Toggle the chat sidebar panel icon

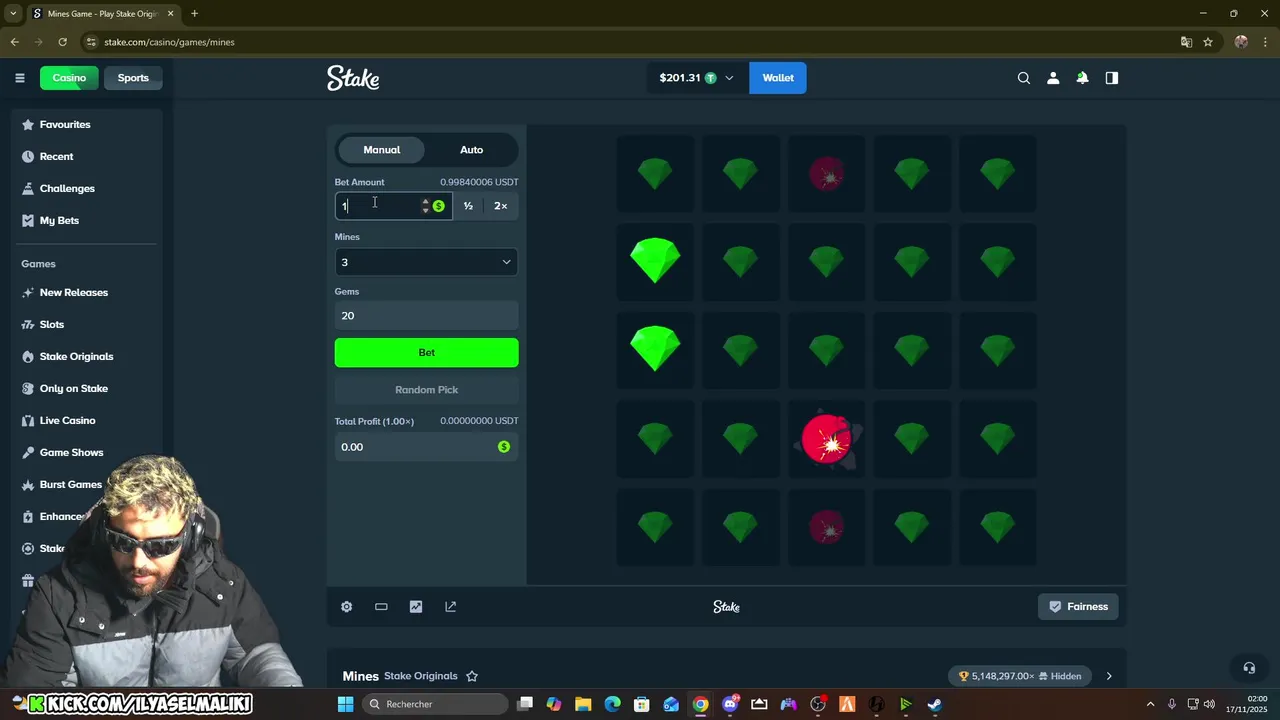pos(1111,78)
